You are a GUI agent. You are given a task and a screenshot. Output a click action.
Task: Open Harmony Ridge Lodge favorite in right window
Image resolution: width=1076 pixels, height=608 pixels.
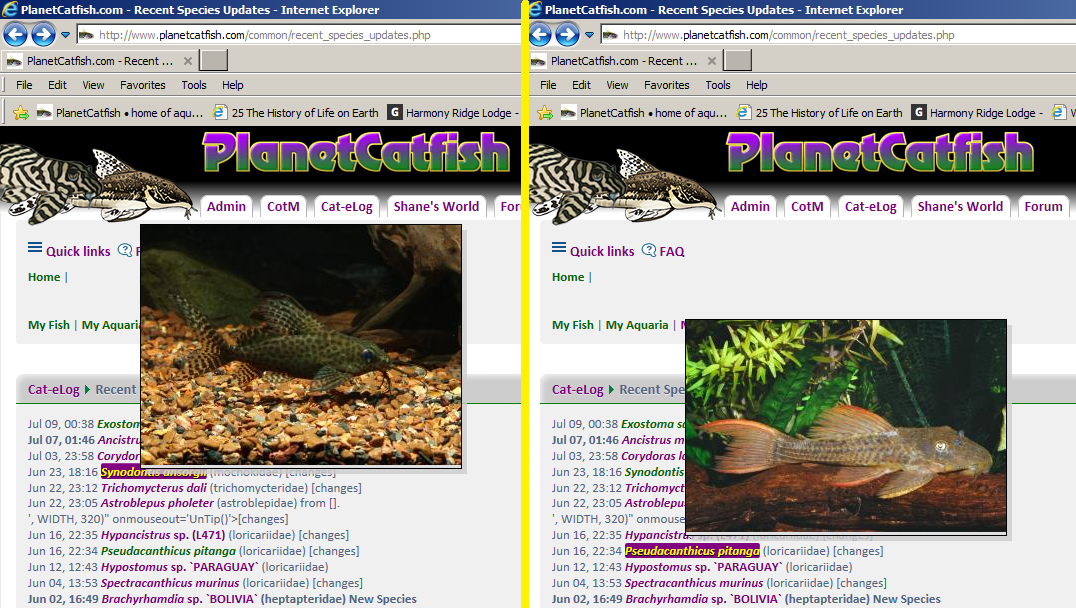(978, 113)
